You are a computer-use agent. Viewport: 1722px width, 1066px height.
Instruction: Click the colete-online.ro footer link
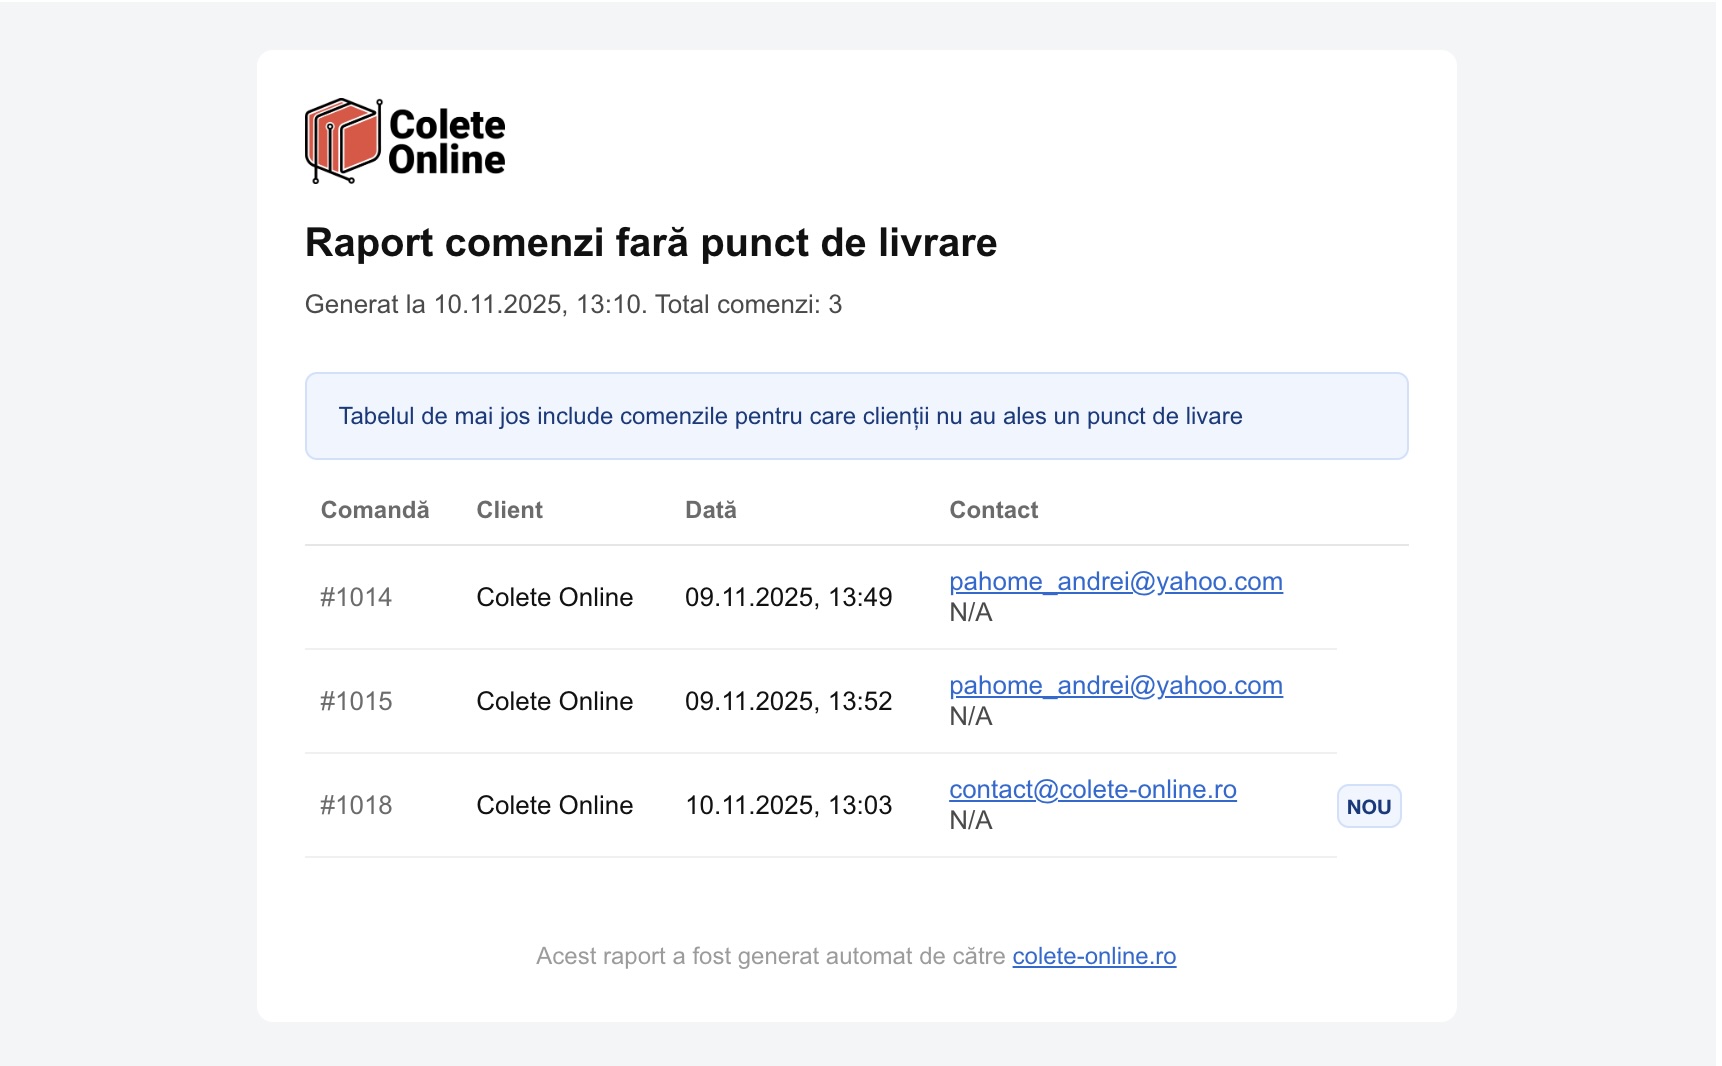(1094, 956)
